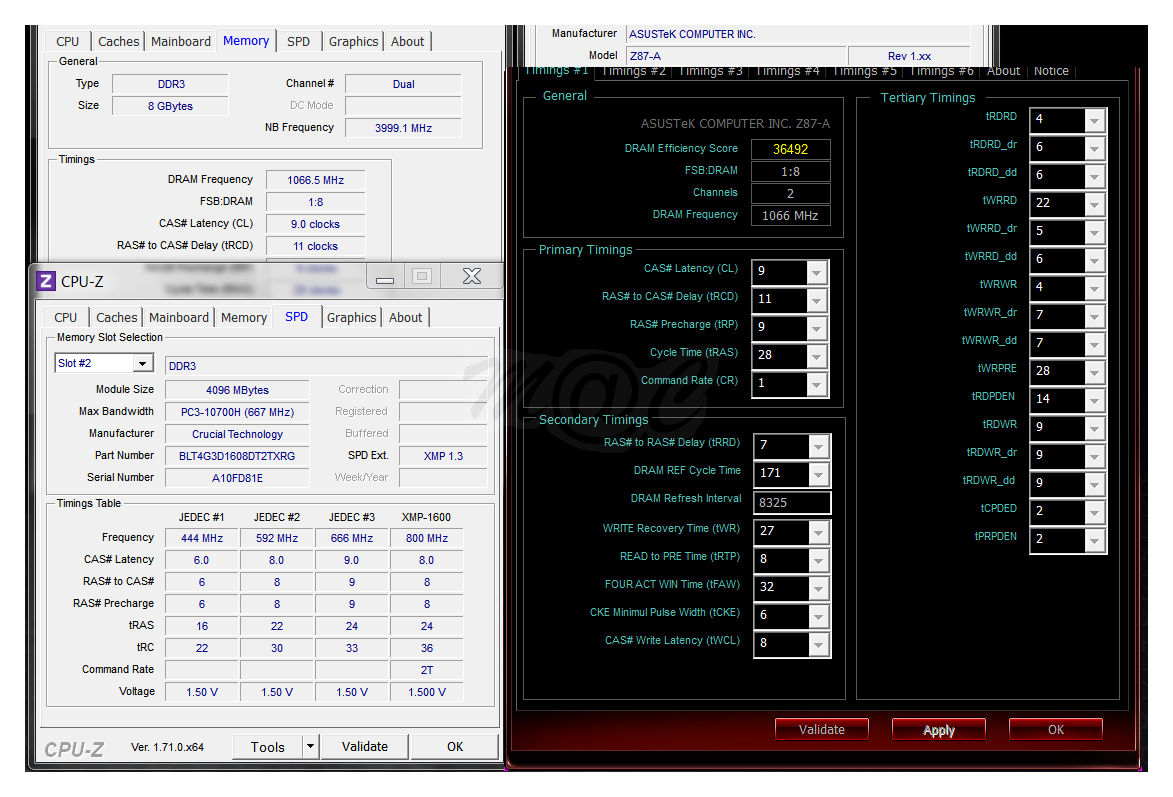Click the Part Number field BLT4G3D1608DT2TXRG
This screenshot has width=1173, height=797.
pos(237,456)
